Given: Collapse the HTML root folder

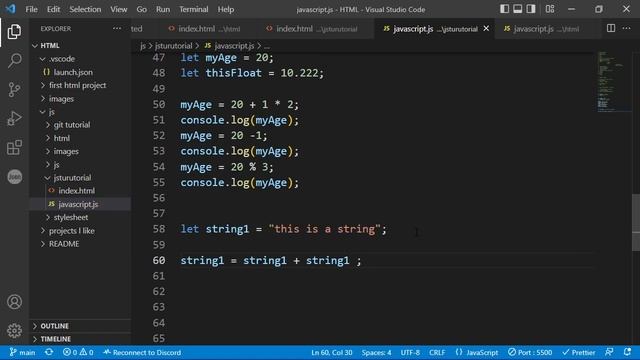Looking at the screenshot, I should [50, 46].
